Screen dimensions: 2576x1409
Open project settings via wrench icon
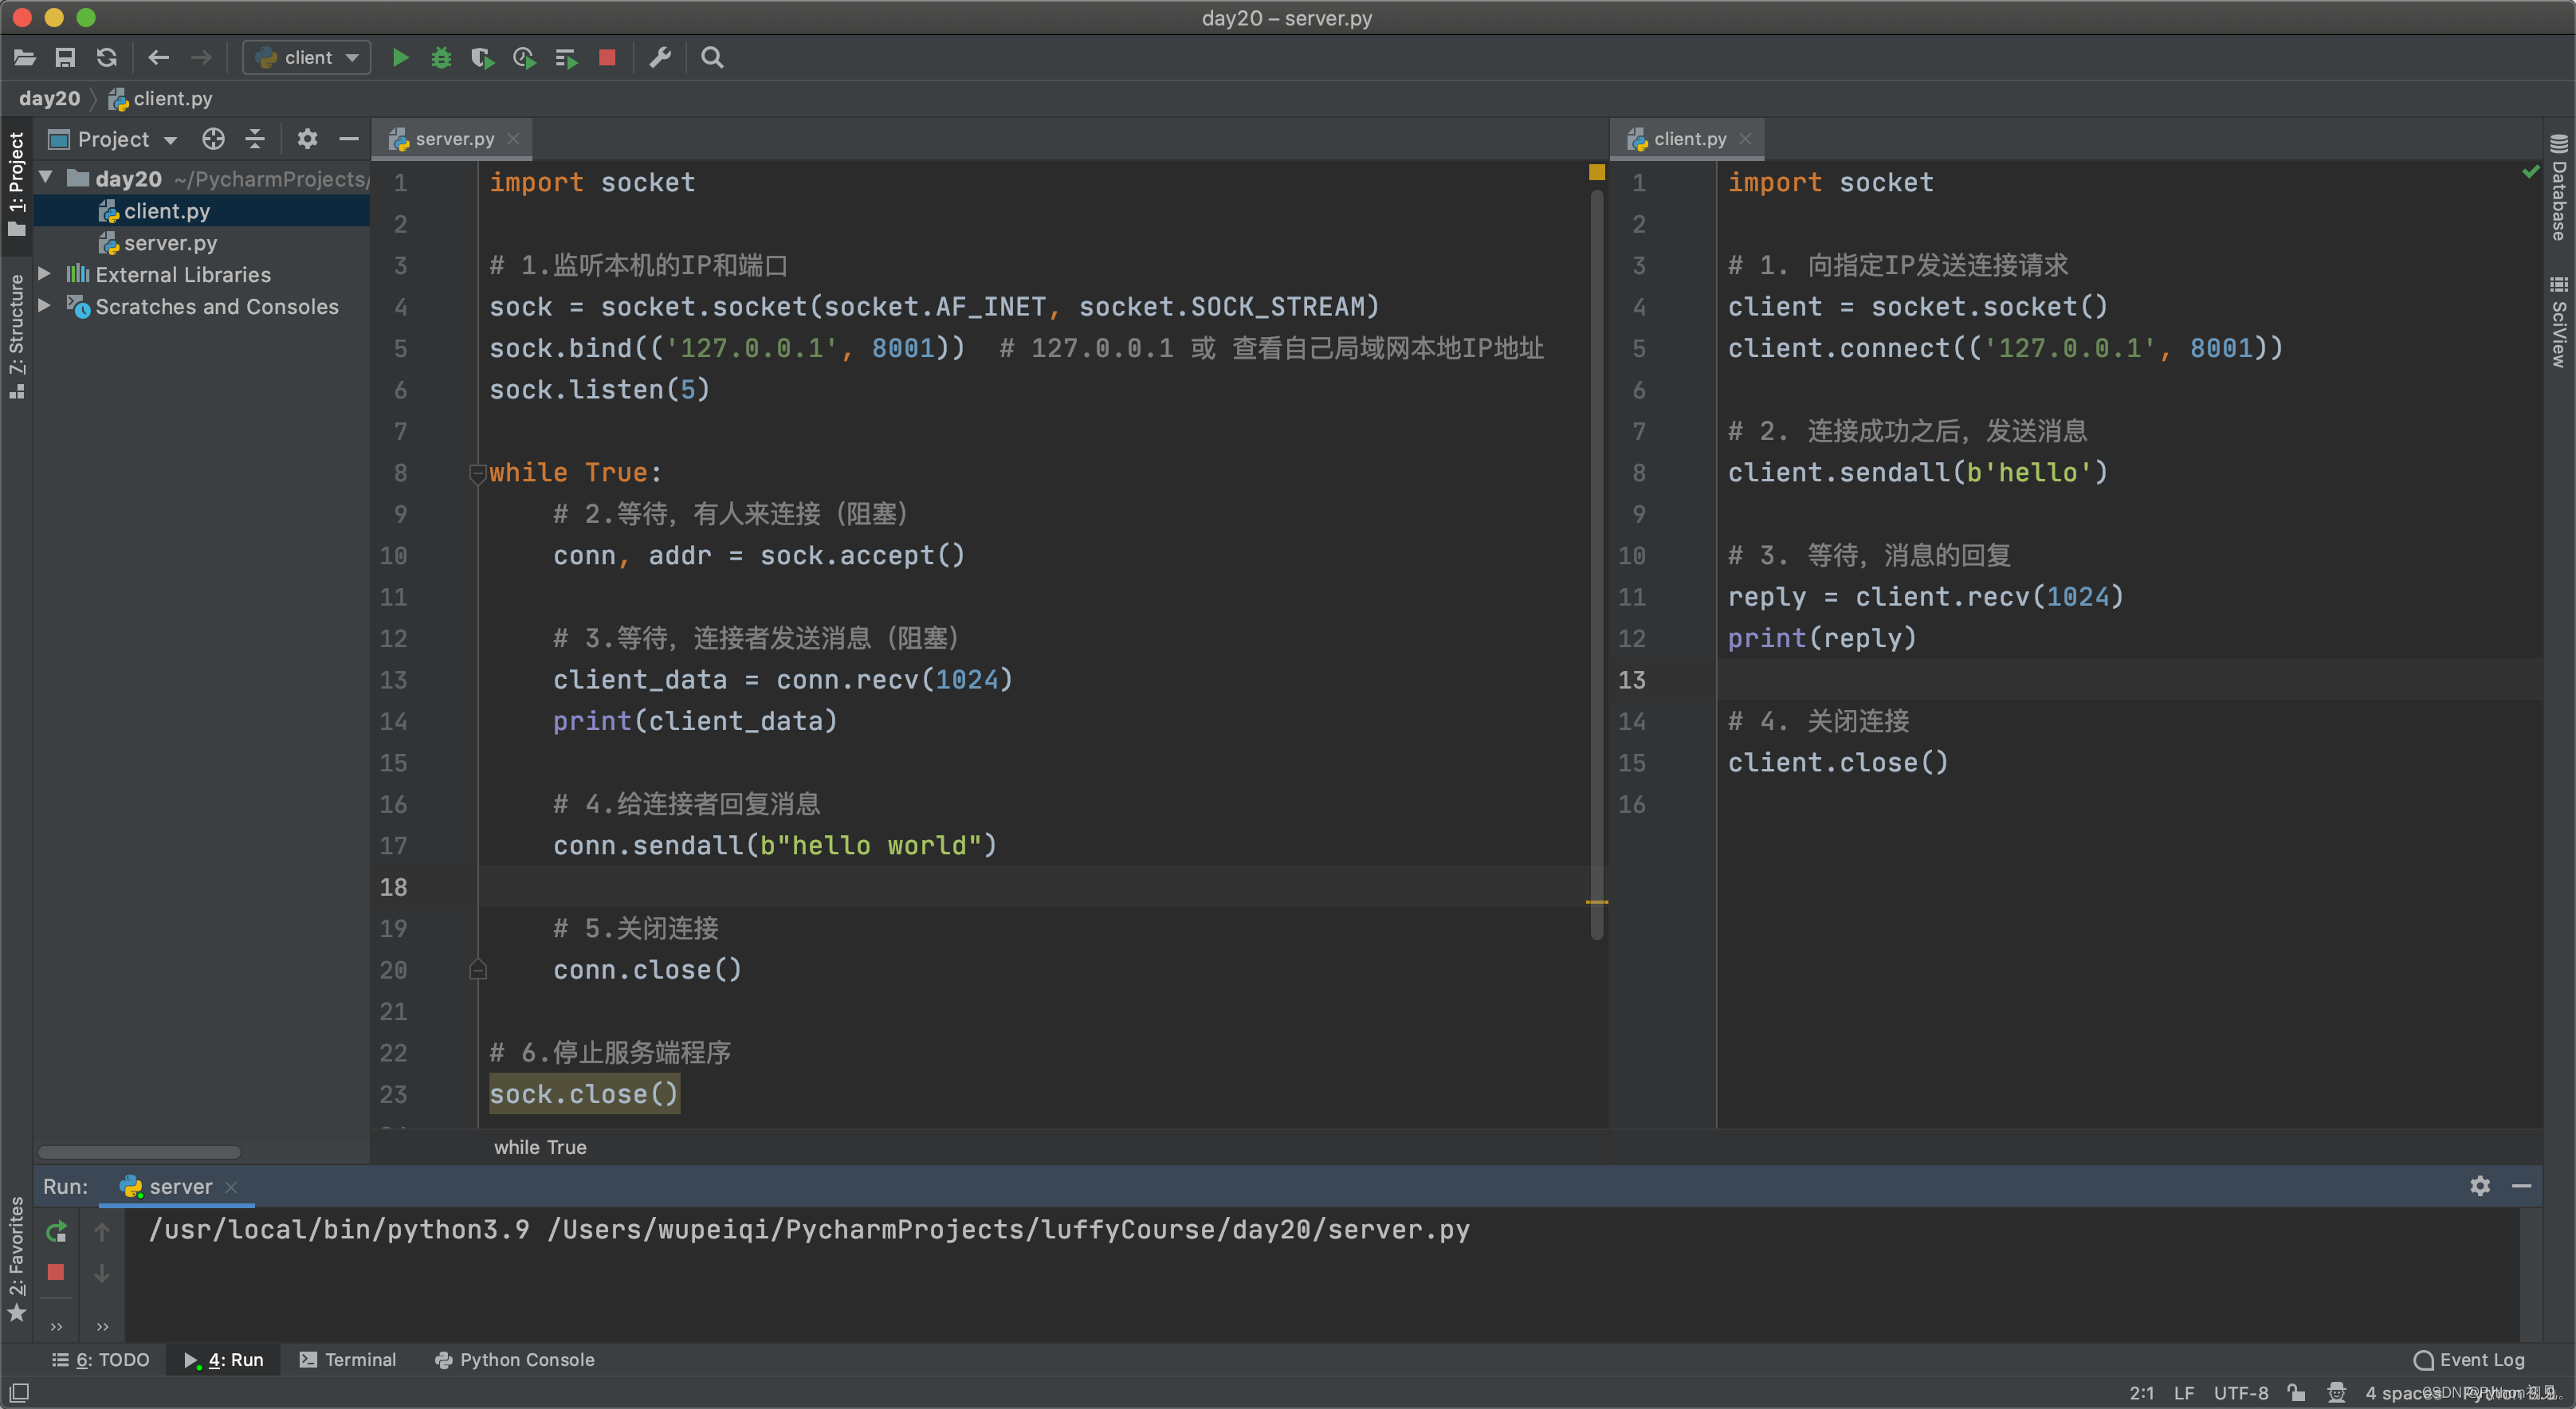(659, 57)
